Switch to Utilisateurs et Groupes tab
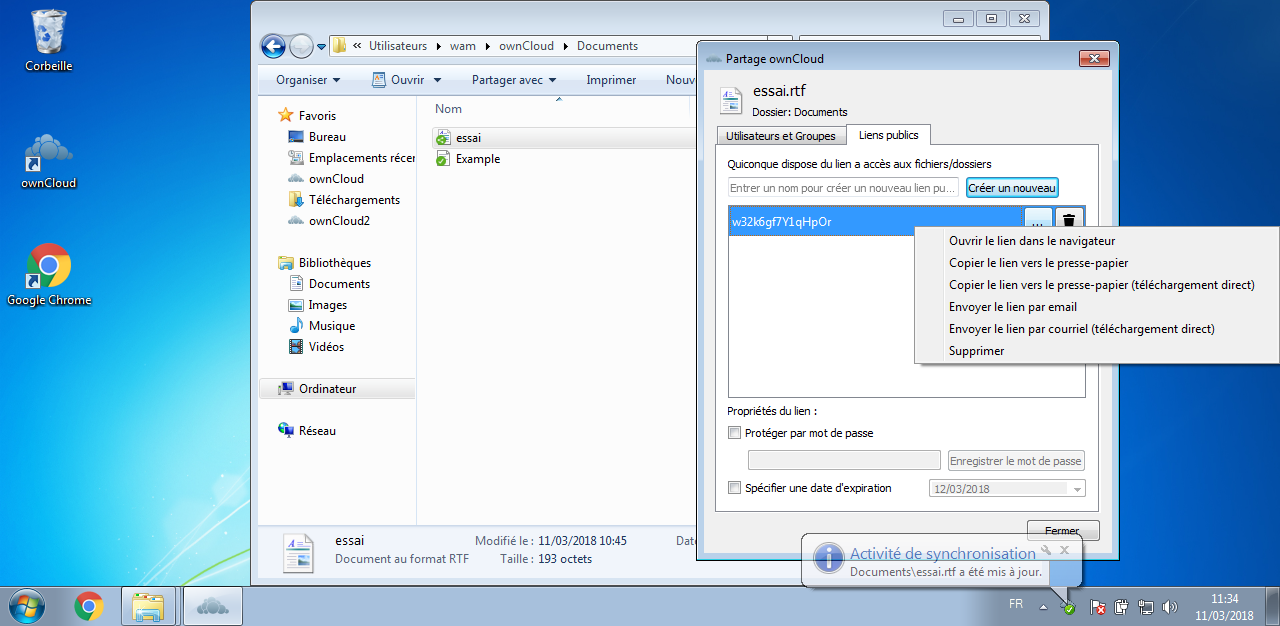 pos(781,136)
